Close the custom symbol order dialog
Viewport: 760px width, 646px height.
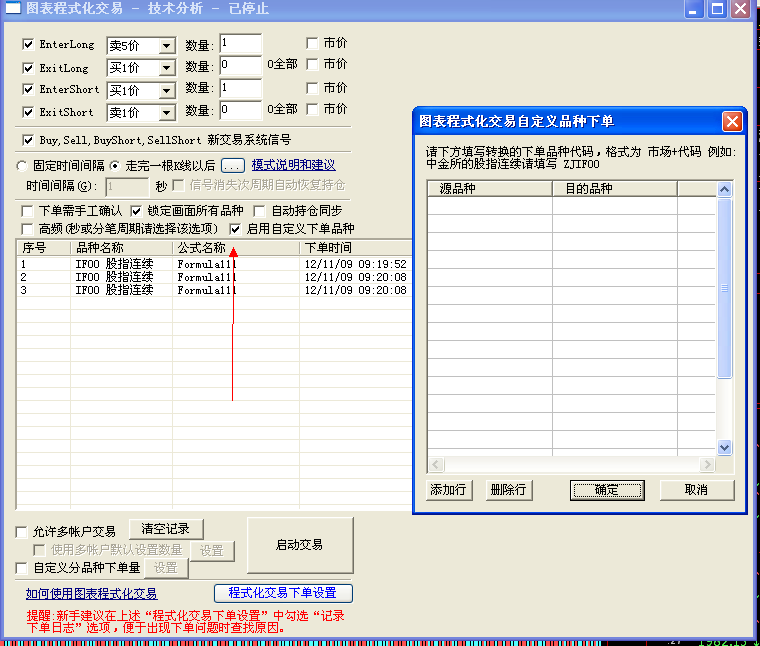coord(733,121)
